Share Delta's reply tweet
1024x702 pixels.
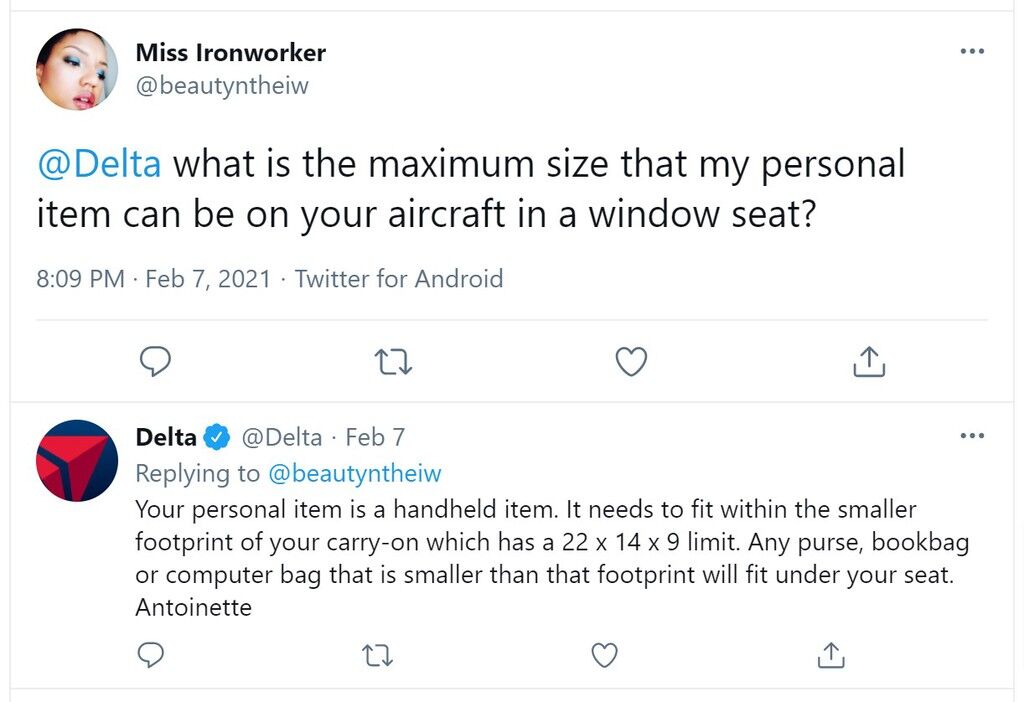[x=831, y=655]
